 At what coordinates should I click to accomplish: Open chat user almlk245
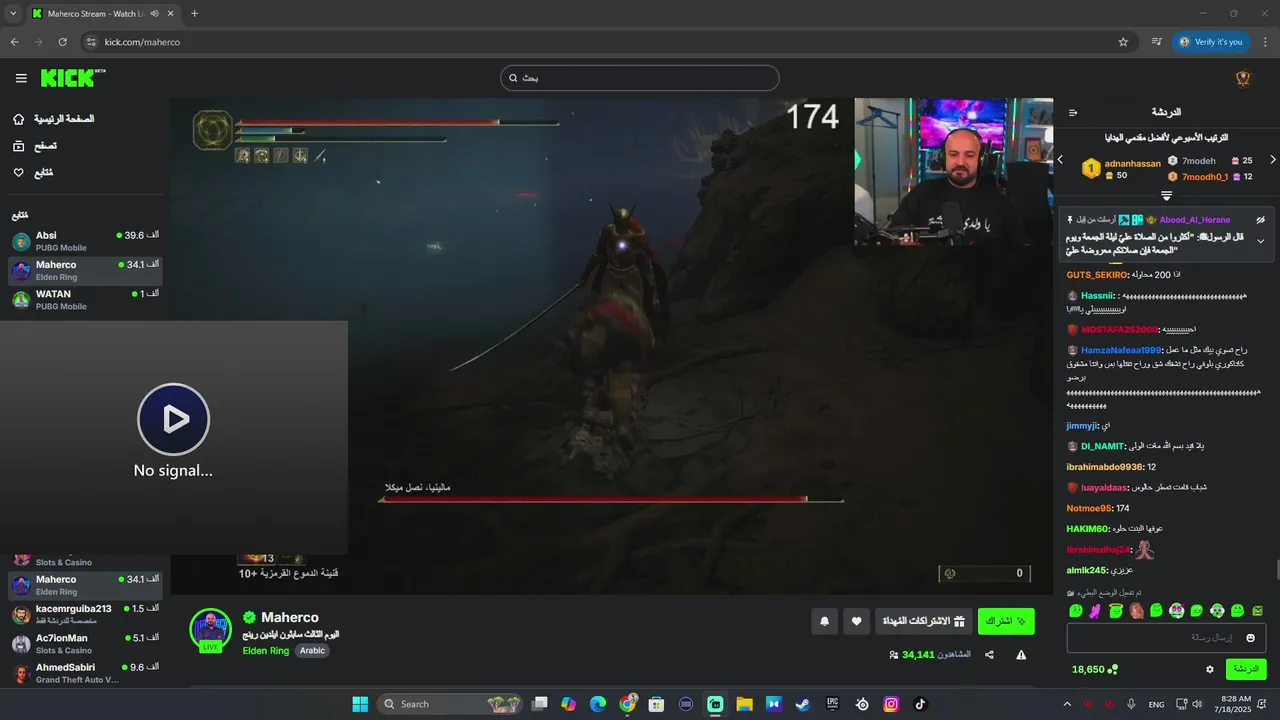coord(1087,570)
